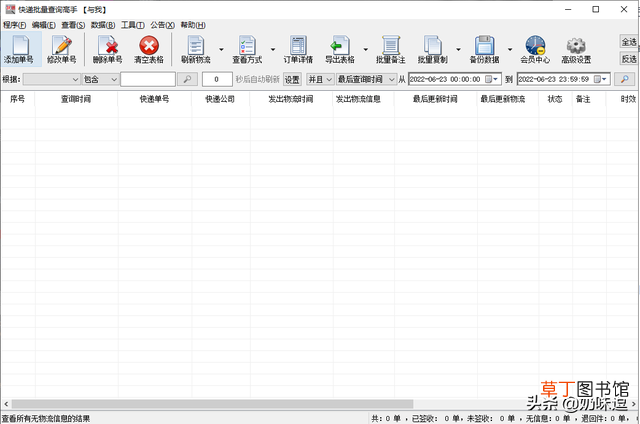Screen dimensions: 640x424
Task: Open the 程序(F) menu
Action: 14,25
